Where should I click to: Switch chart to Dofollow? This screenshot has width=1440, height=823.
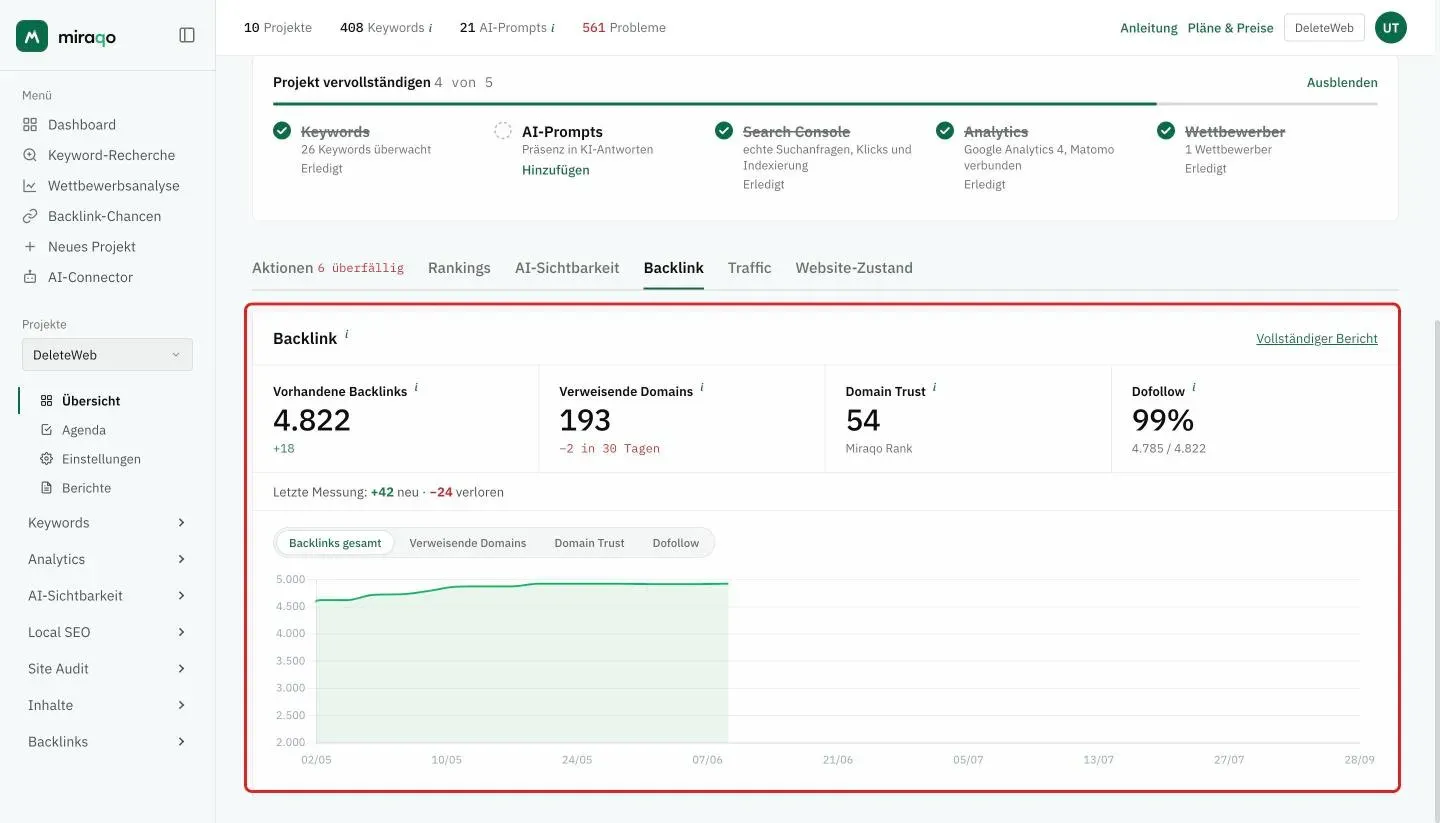pyautogui.click(x=676, y=543)
